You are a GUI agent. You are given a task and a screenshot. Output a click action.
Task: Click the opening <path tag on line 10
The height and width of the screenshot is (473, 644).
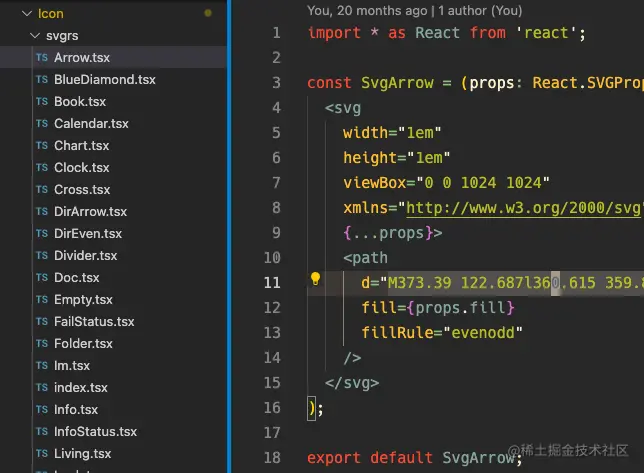tap(366, 258)
